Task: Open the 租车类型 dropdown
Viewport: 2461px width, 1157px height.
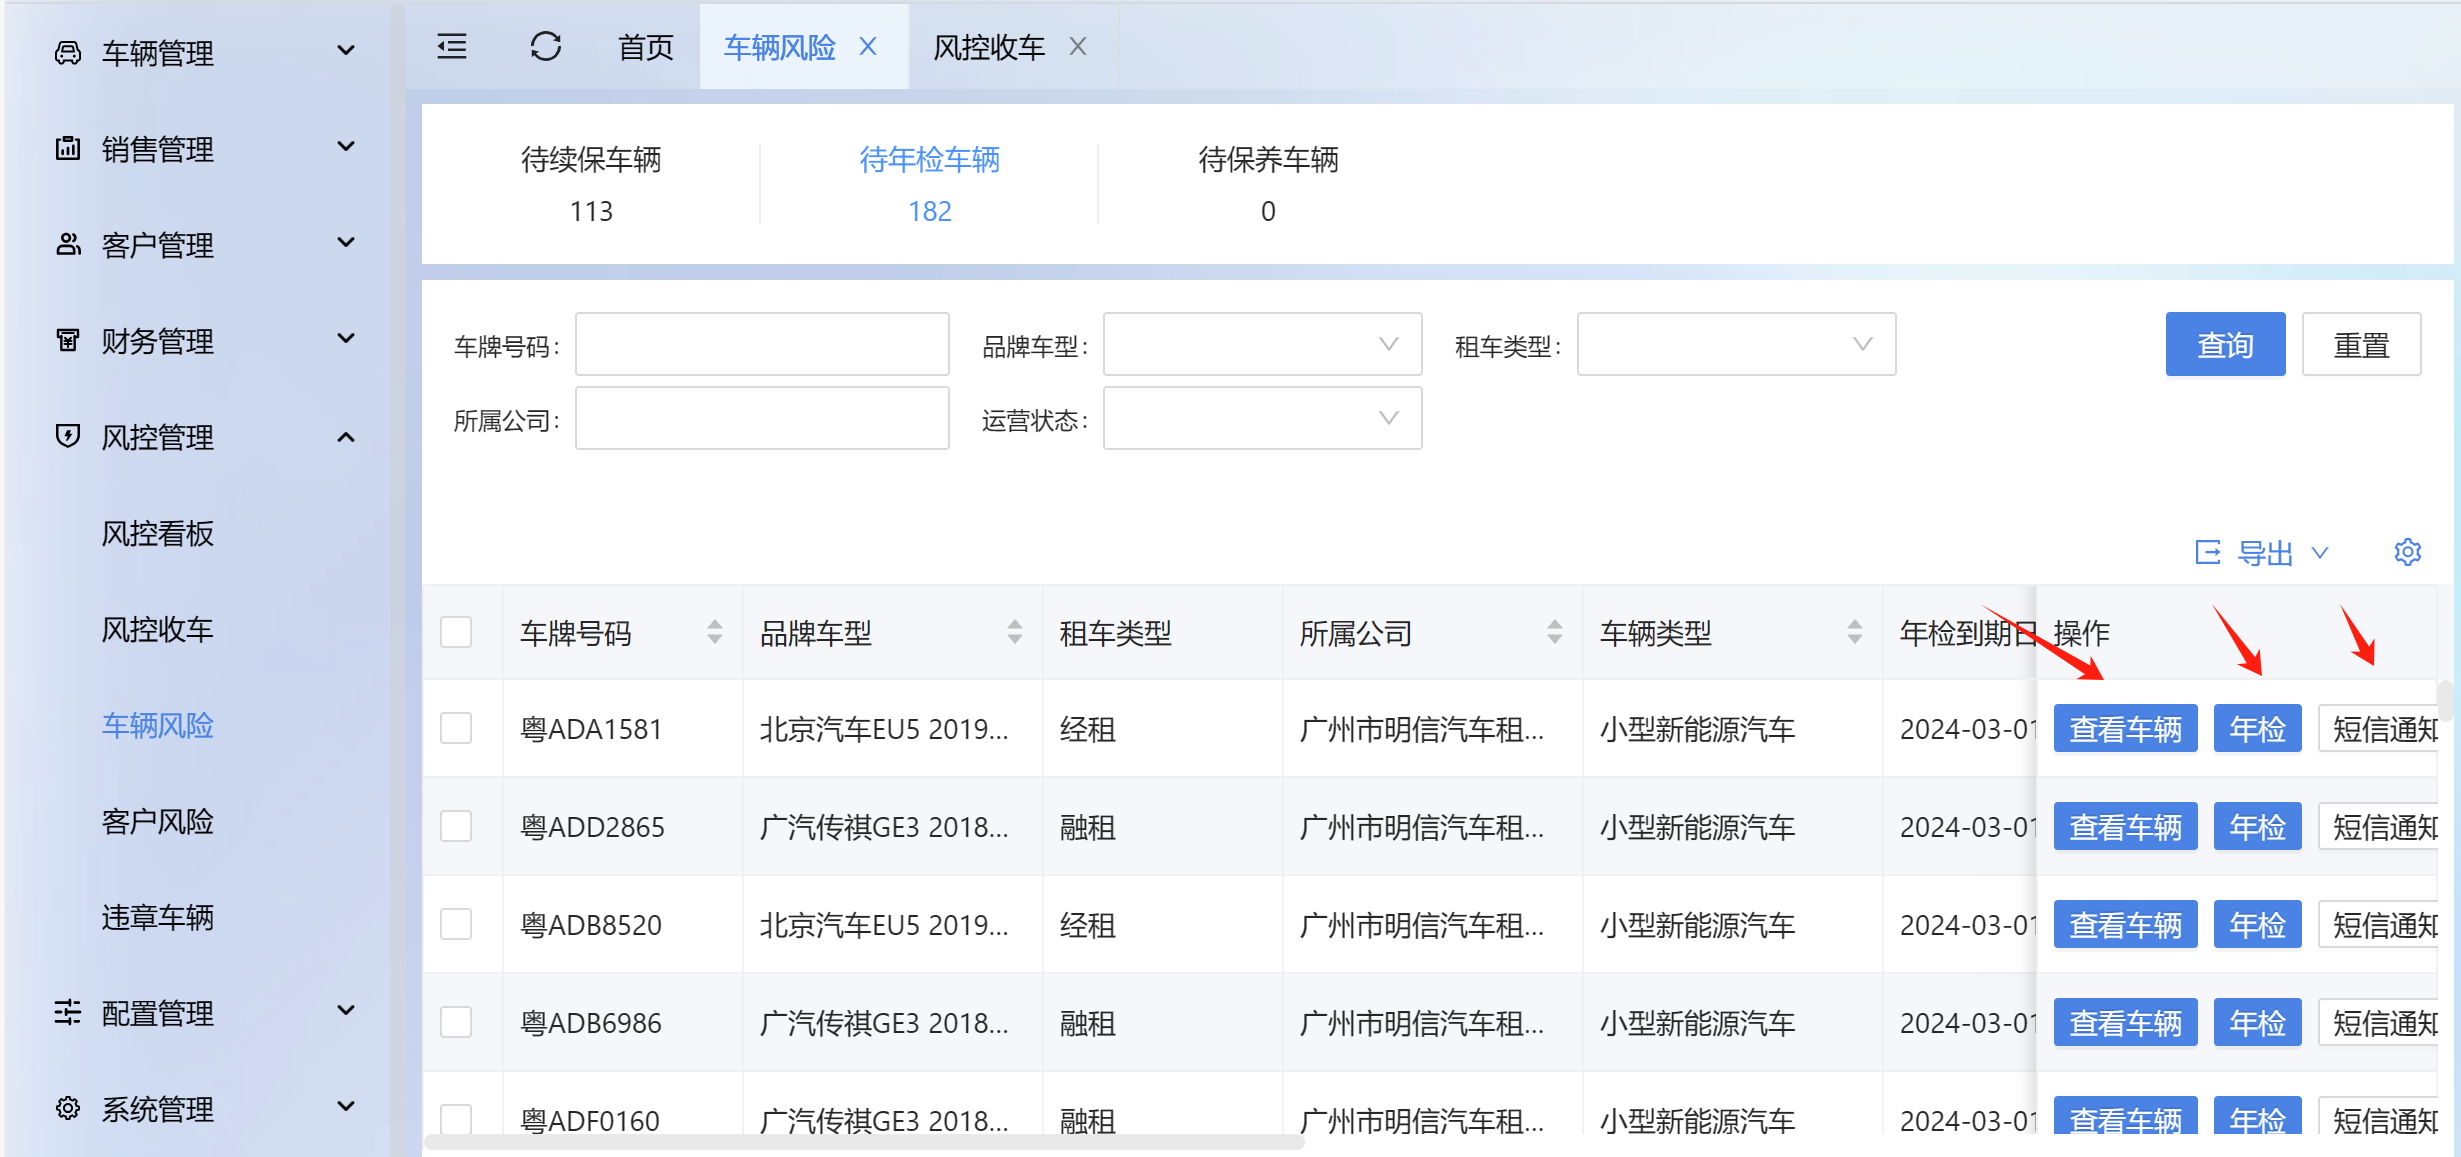Action: coord(1736,344)
